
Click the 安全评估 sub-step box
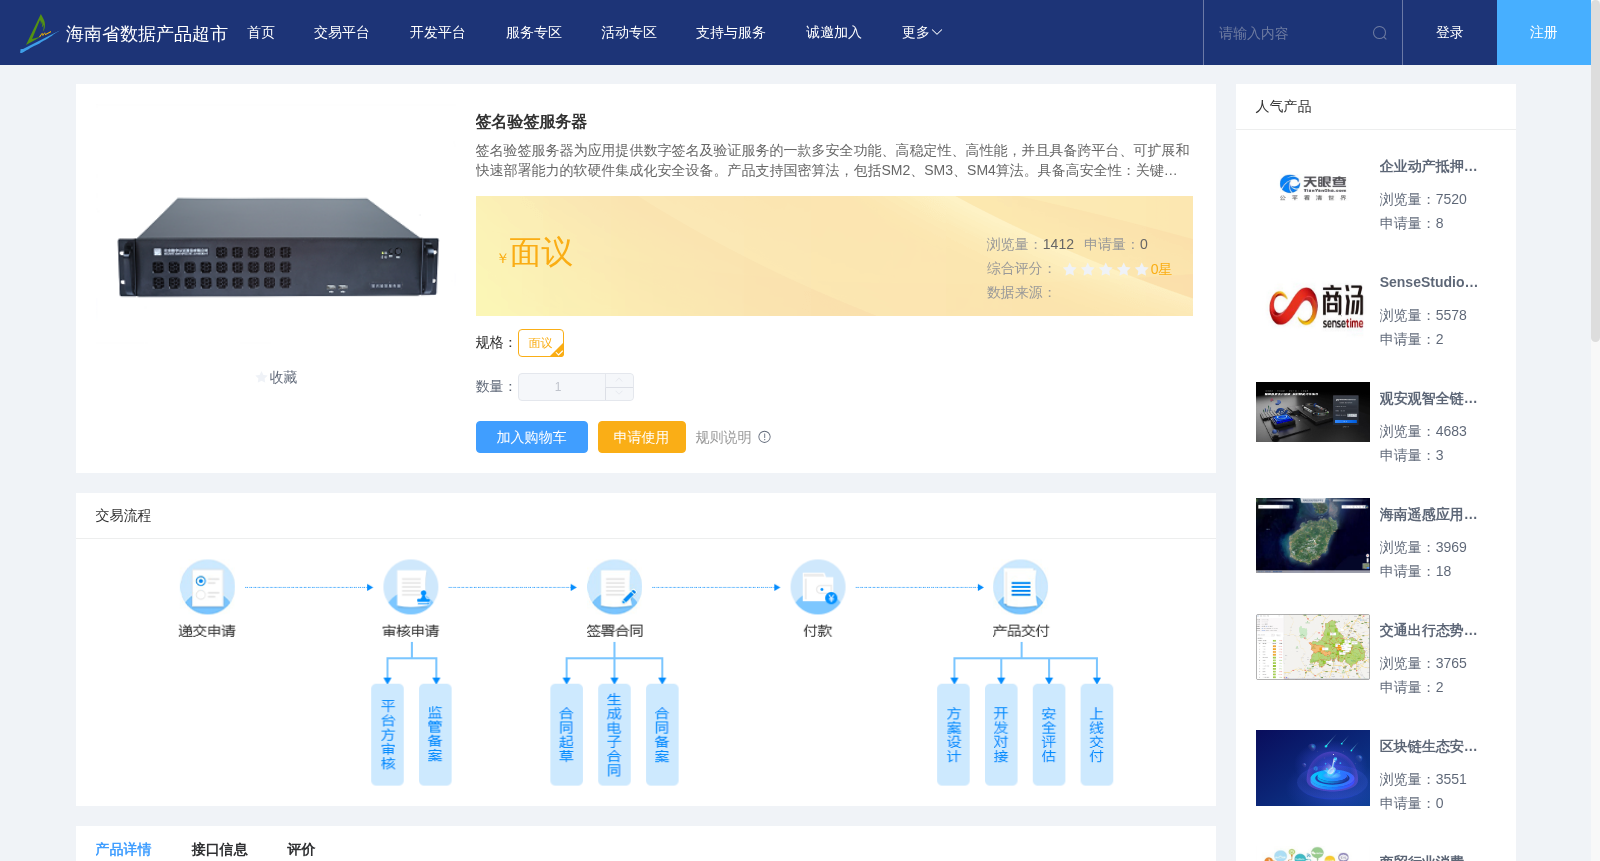[x=1049, y=735]
